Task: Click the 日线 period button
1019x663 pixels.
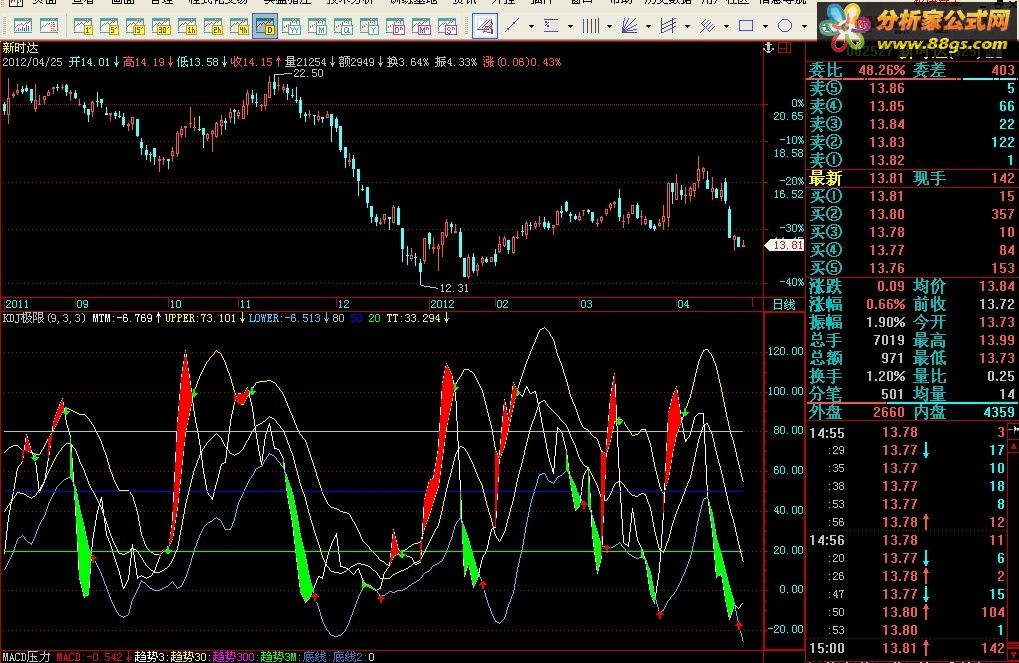Action: [x=784, y=304]
